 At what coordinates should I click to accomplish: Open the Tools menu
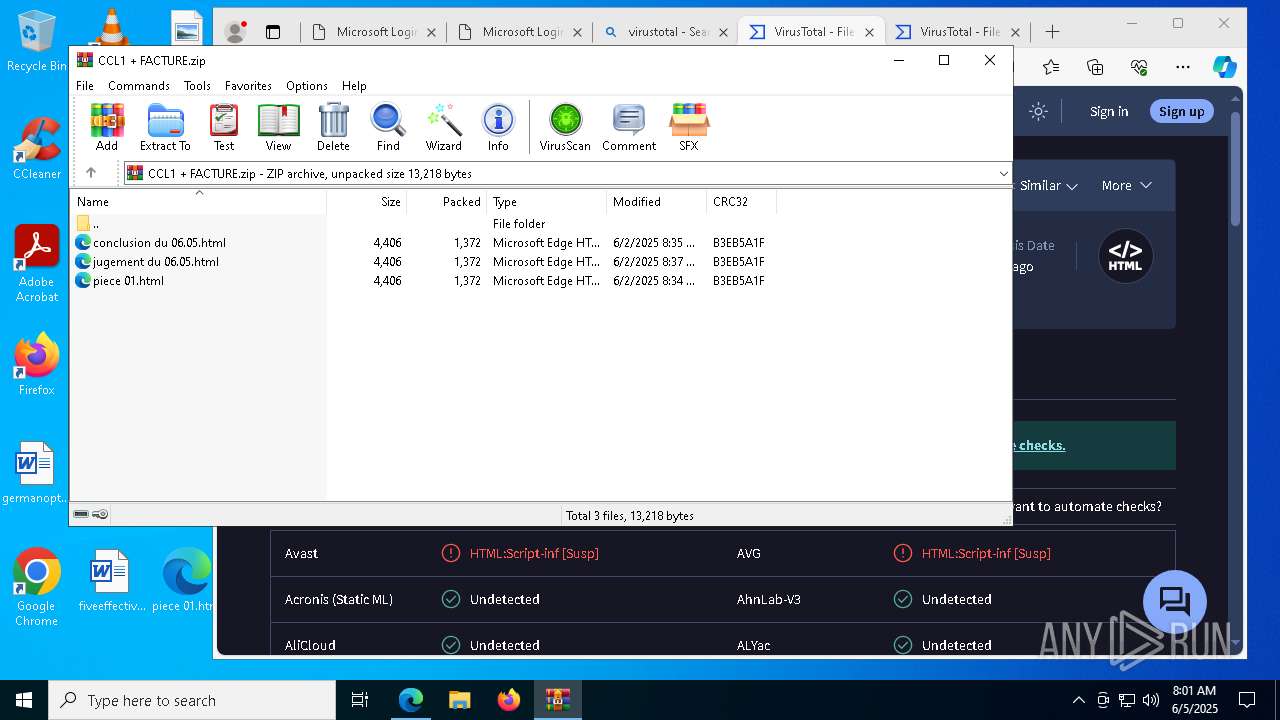pyautogui.click(x=197, y=86)
